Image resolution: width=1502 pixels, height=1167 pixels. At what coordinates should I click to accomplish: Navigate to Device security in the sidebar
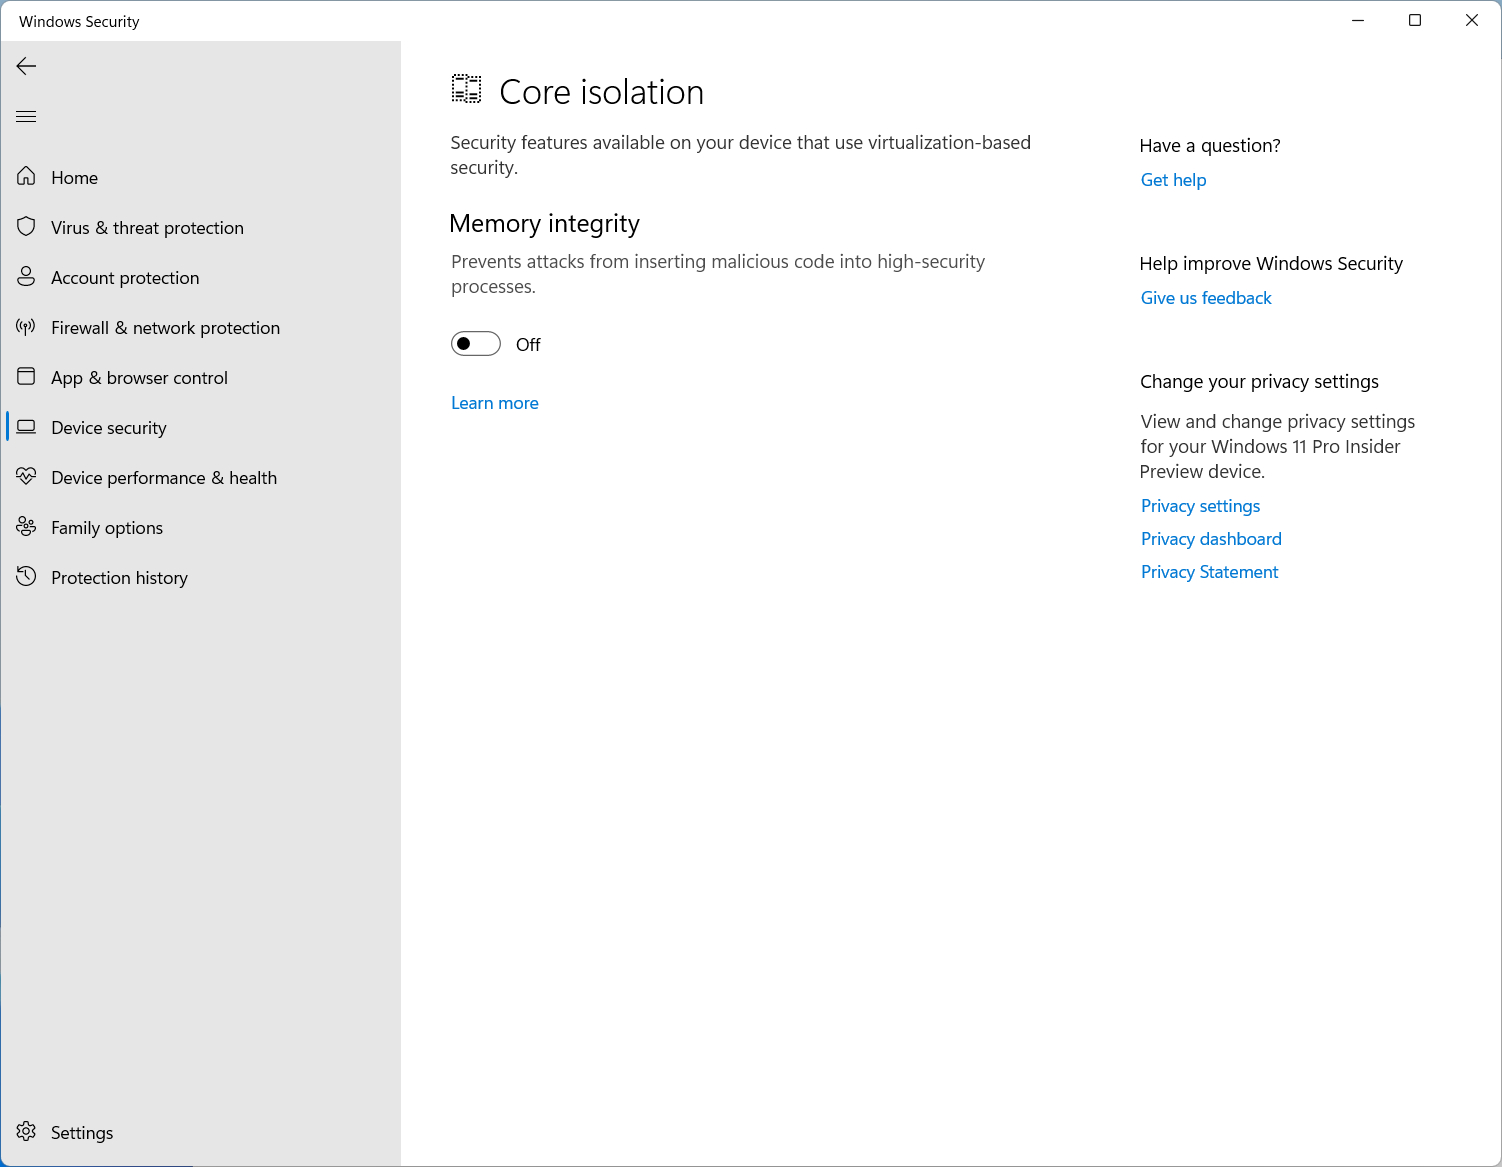[x=108, y=427]
